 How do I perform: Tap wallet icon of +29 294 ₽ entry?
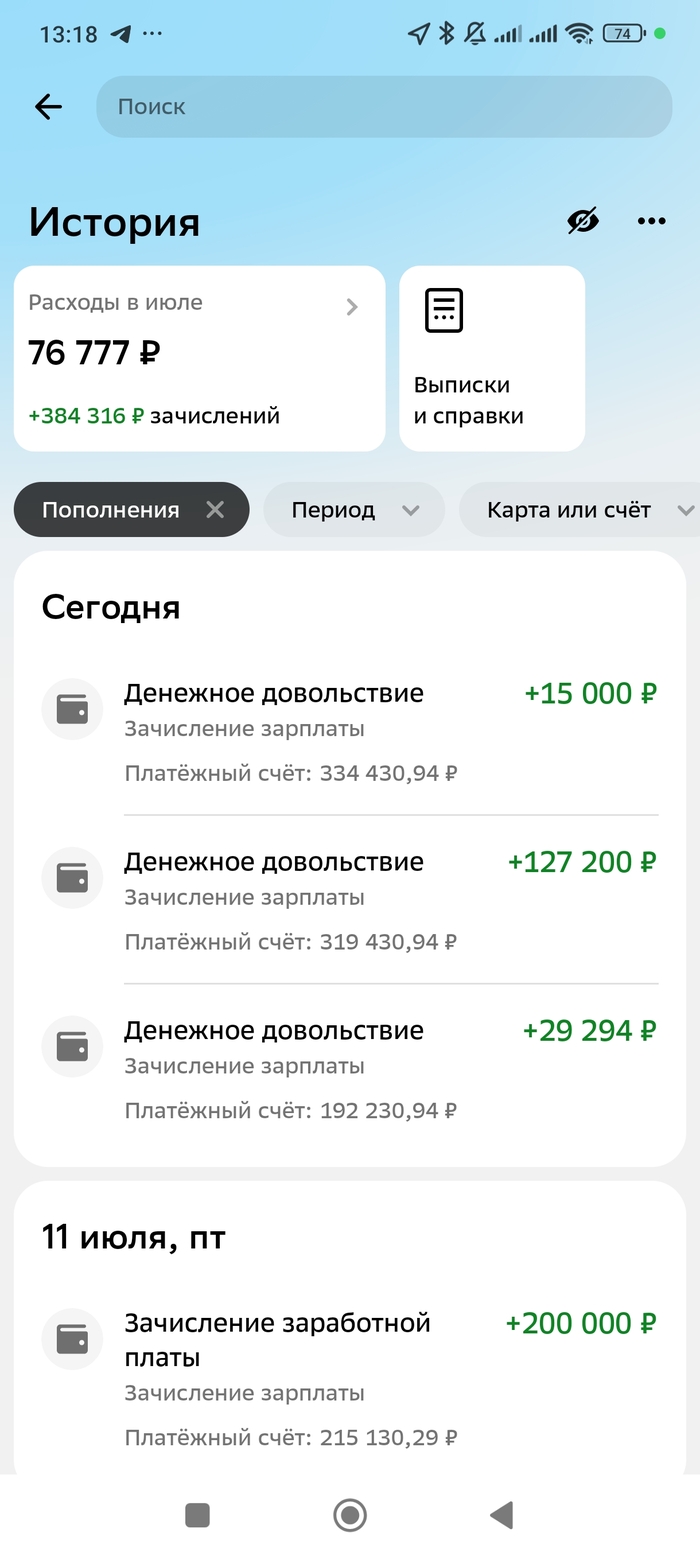(x=72, y=1046)
